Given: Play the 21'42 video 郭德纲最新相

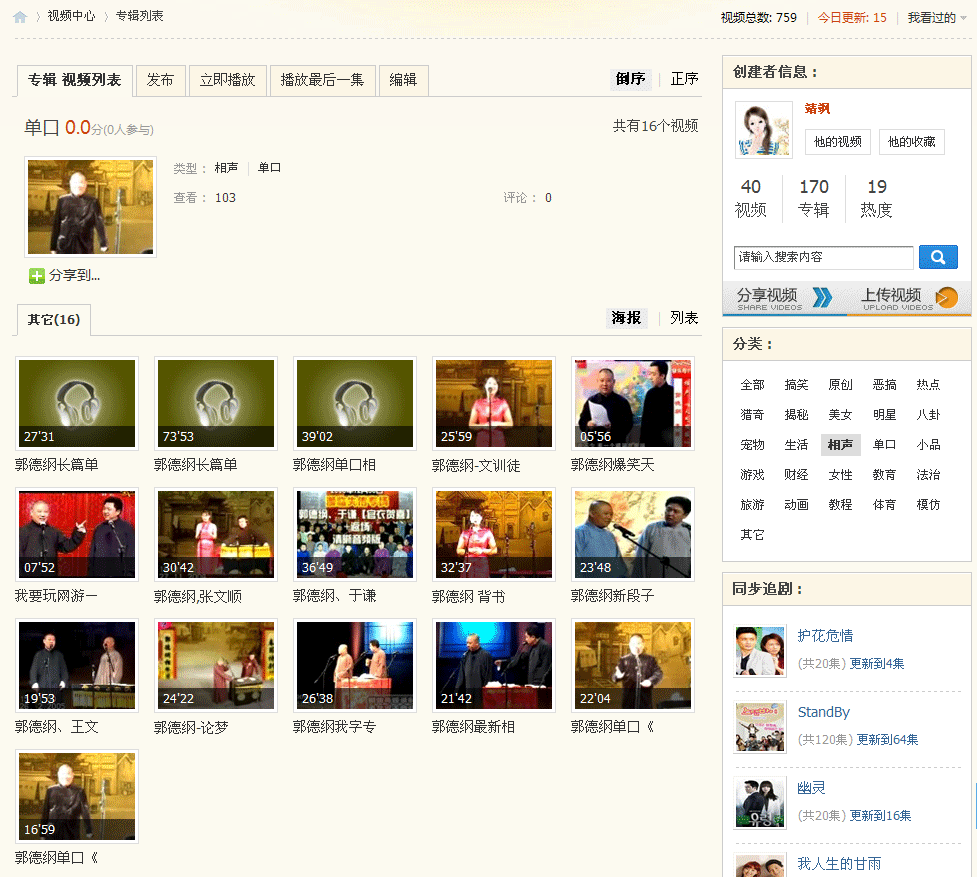Looking at the screenshot, I should (494, 665).
